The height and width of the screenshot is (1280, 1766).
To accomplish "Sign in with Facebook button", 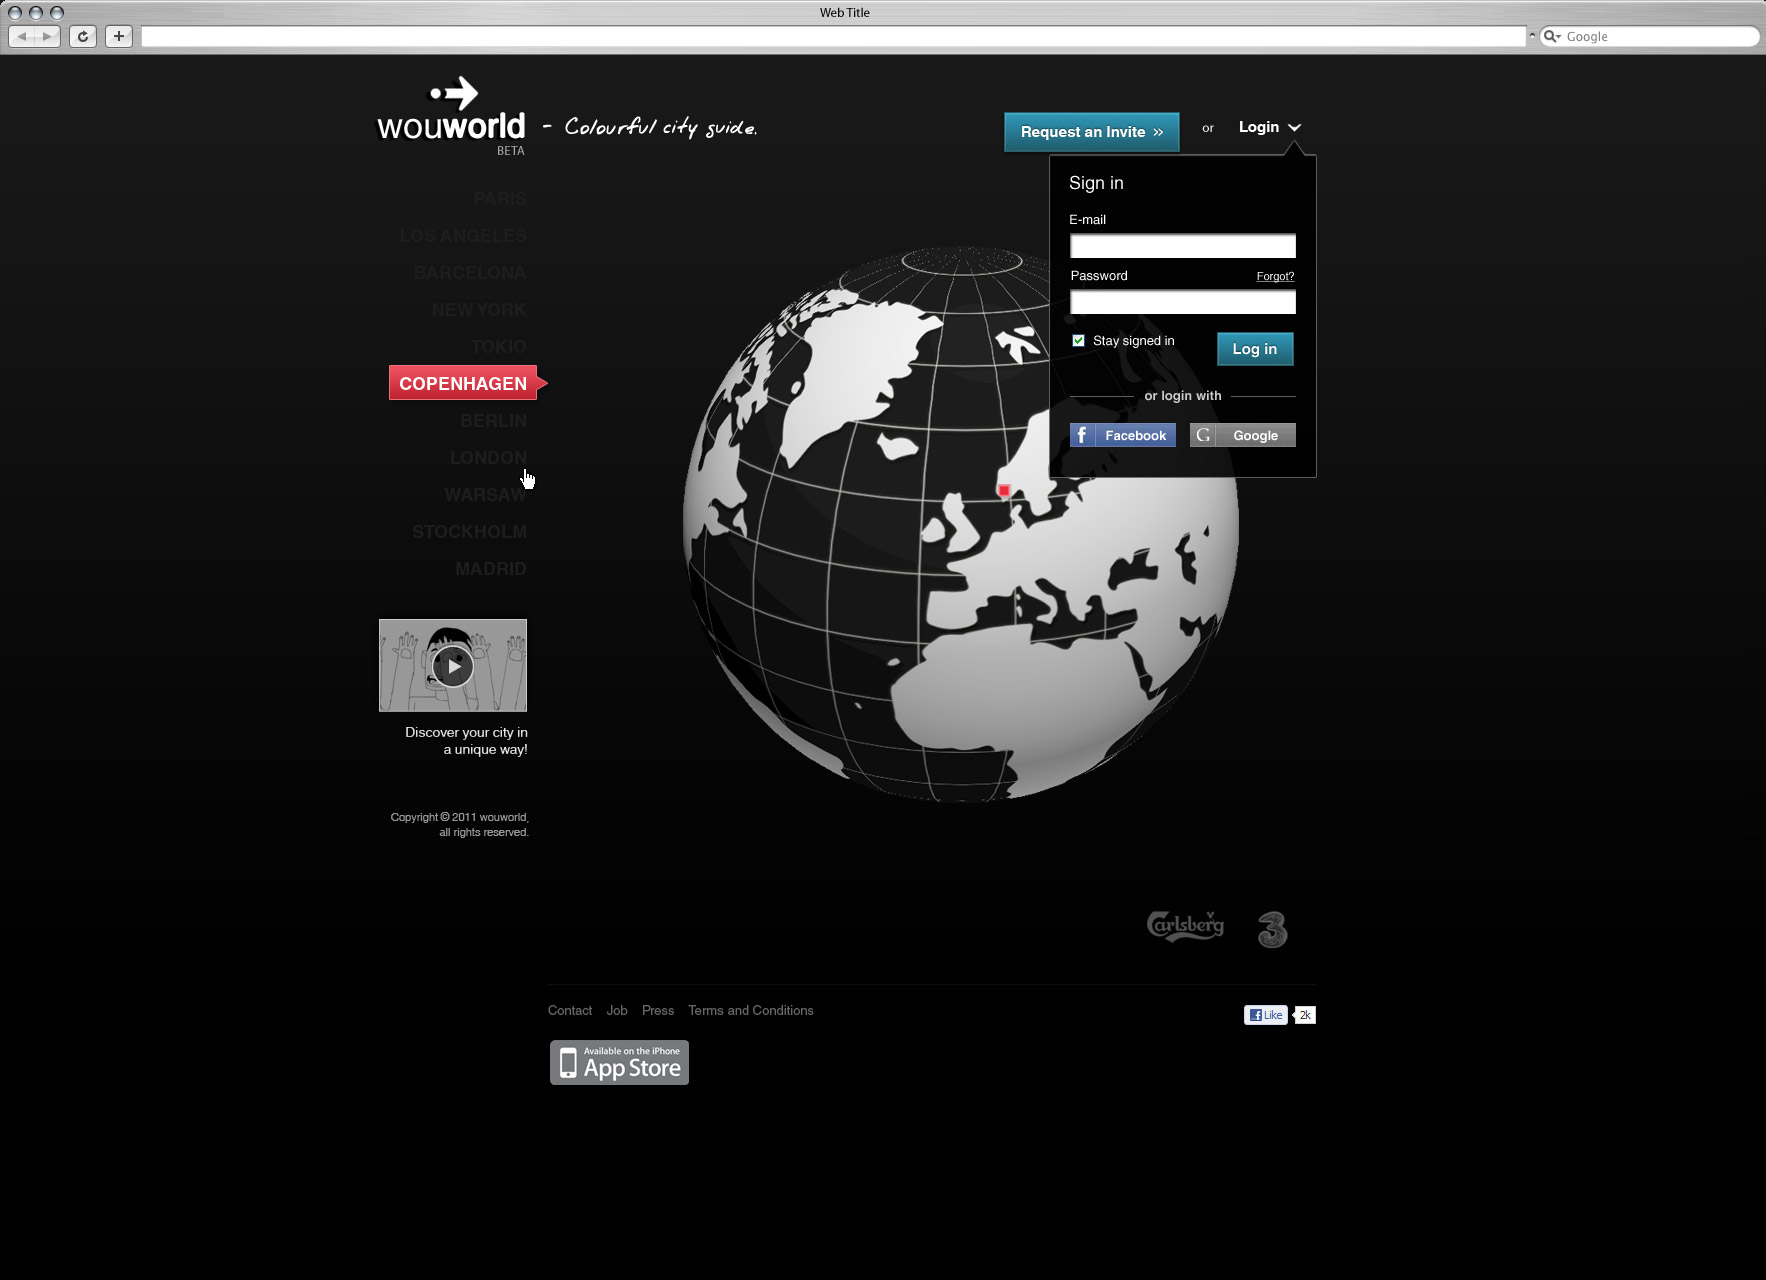I will (x=1122, y=435).
